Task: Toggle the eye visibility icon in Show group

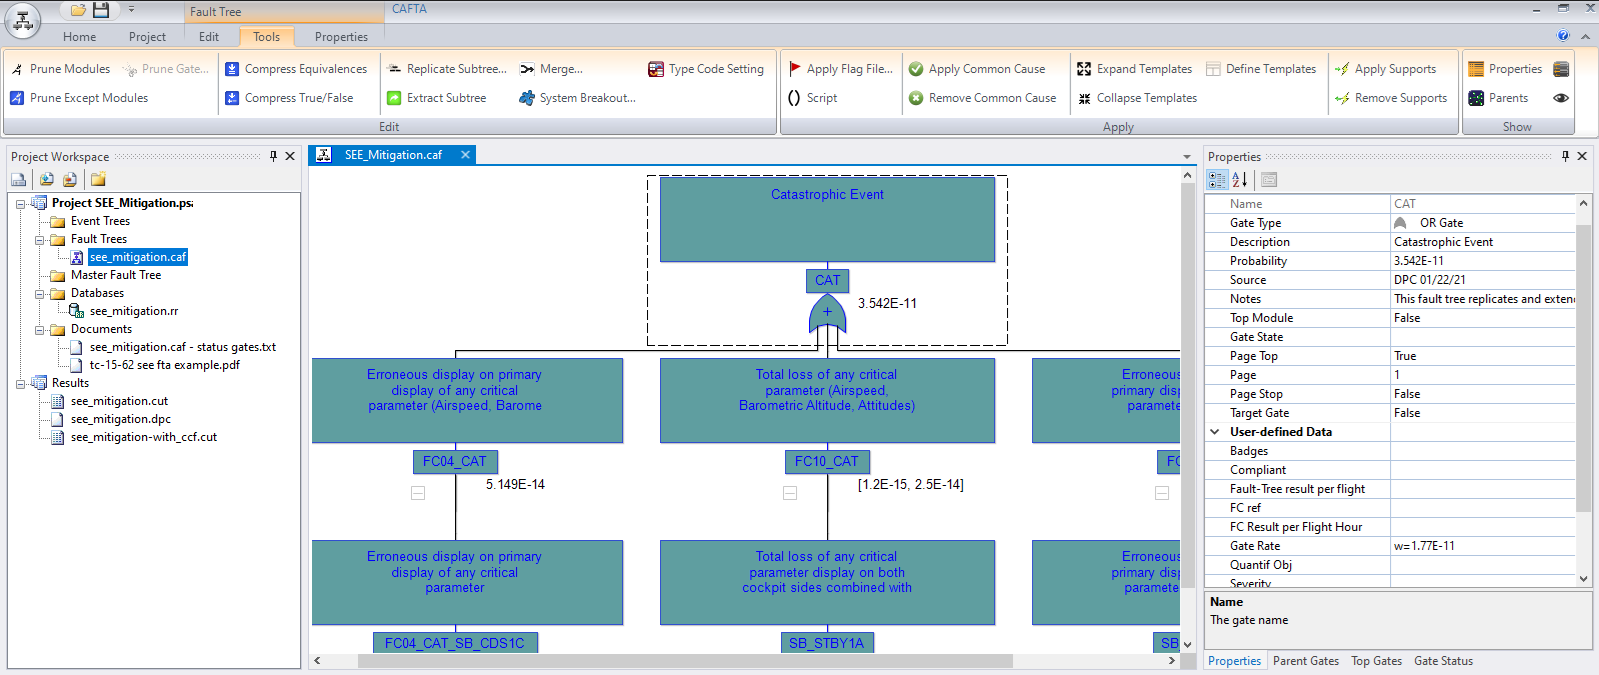Action: (x=1561, y=98)
